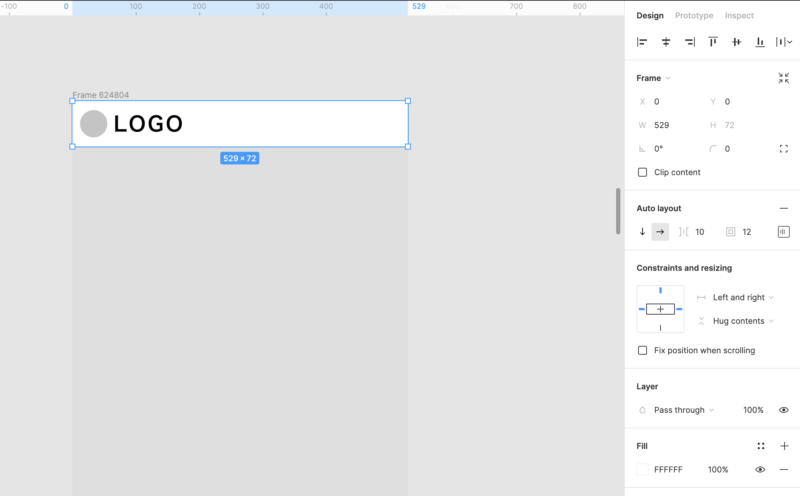Open the Pass through blend mode dropdown

point(684,410)
